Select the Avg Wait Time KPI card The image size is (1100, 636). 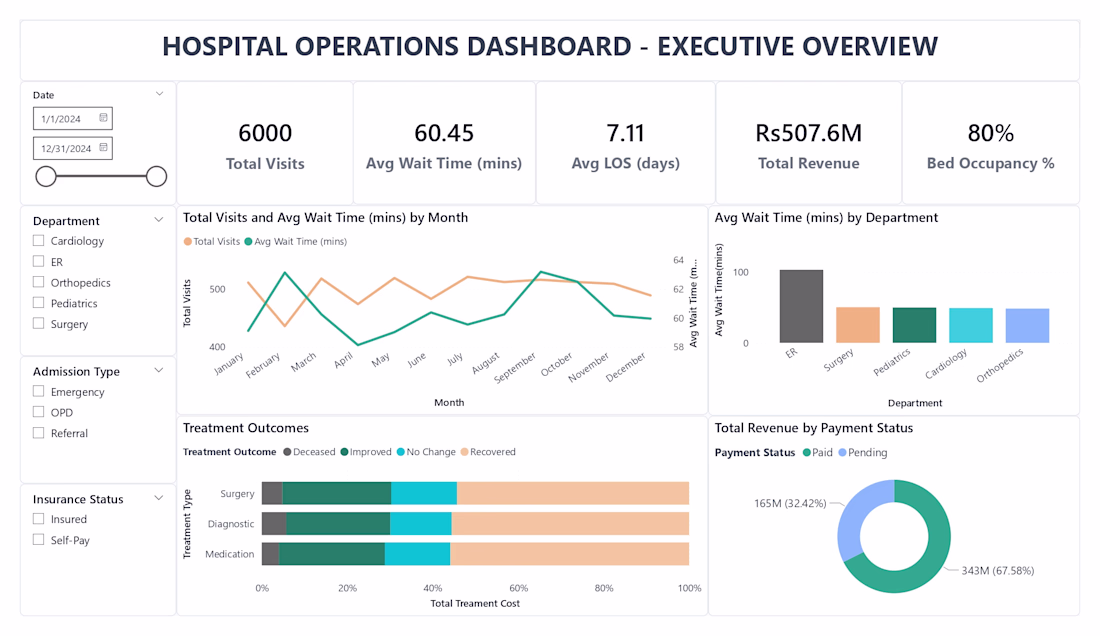click(x=444, y=143)
